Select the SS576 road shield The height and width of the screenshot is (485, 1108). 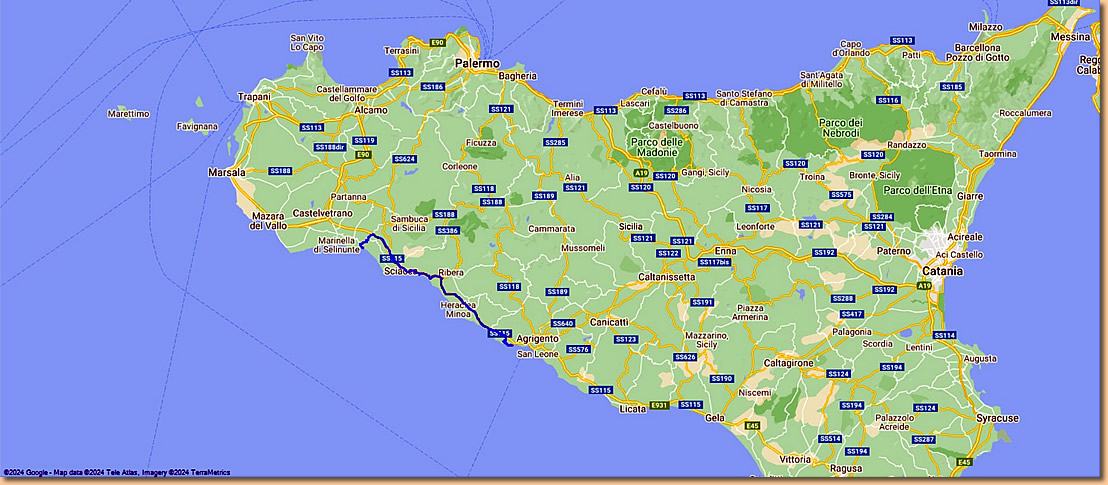pyautogui.click(x=578, y=349)
